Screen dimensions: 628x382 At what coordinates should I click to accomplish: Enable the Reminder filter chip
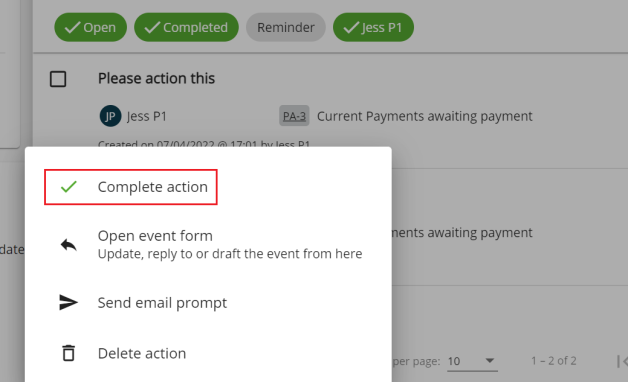coord(286,27)
